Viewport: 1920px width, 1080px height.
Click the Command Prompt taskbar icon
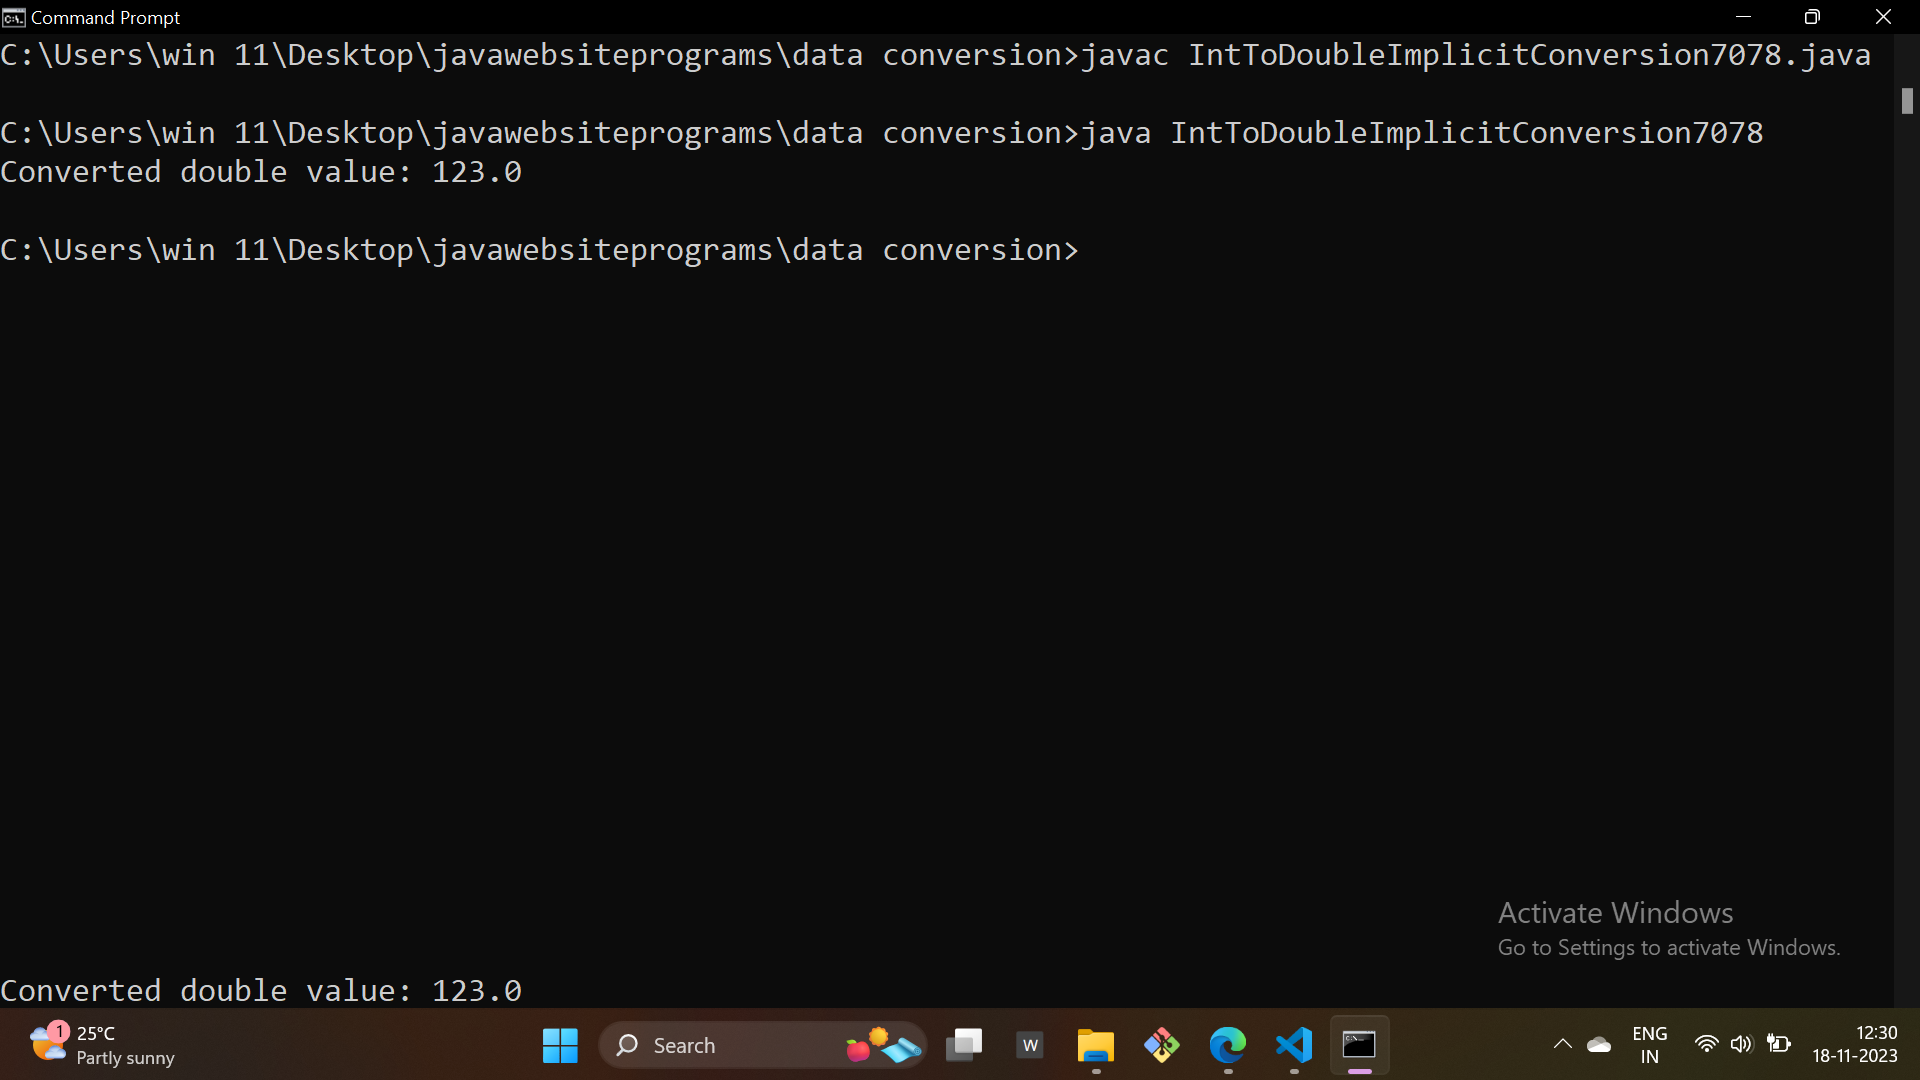point(1359,1045)
